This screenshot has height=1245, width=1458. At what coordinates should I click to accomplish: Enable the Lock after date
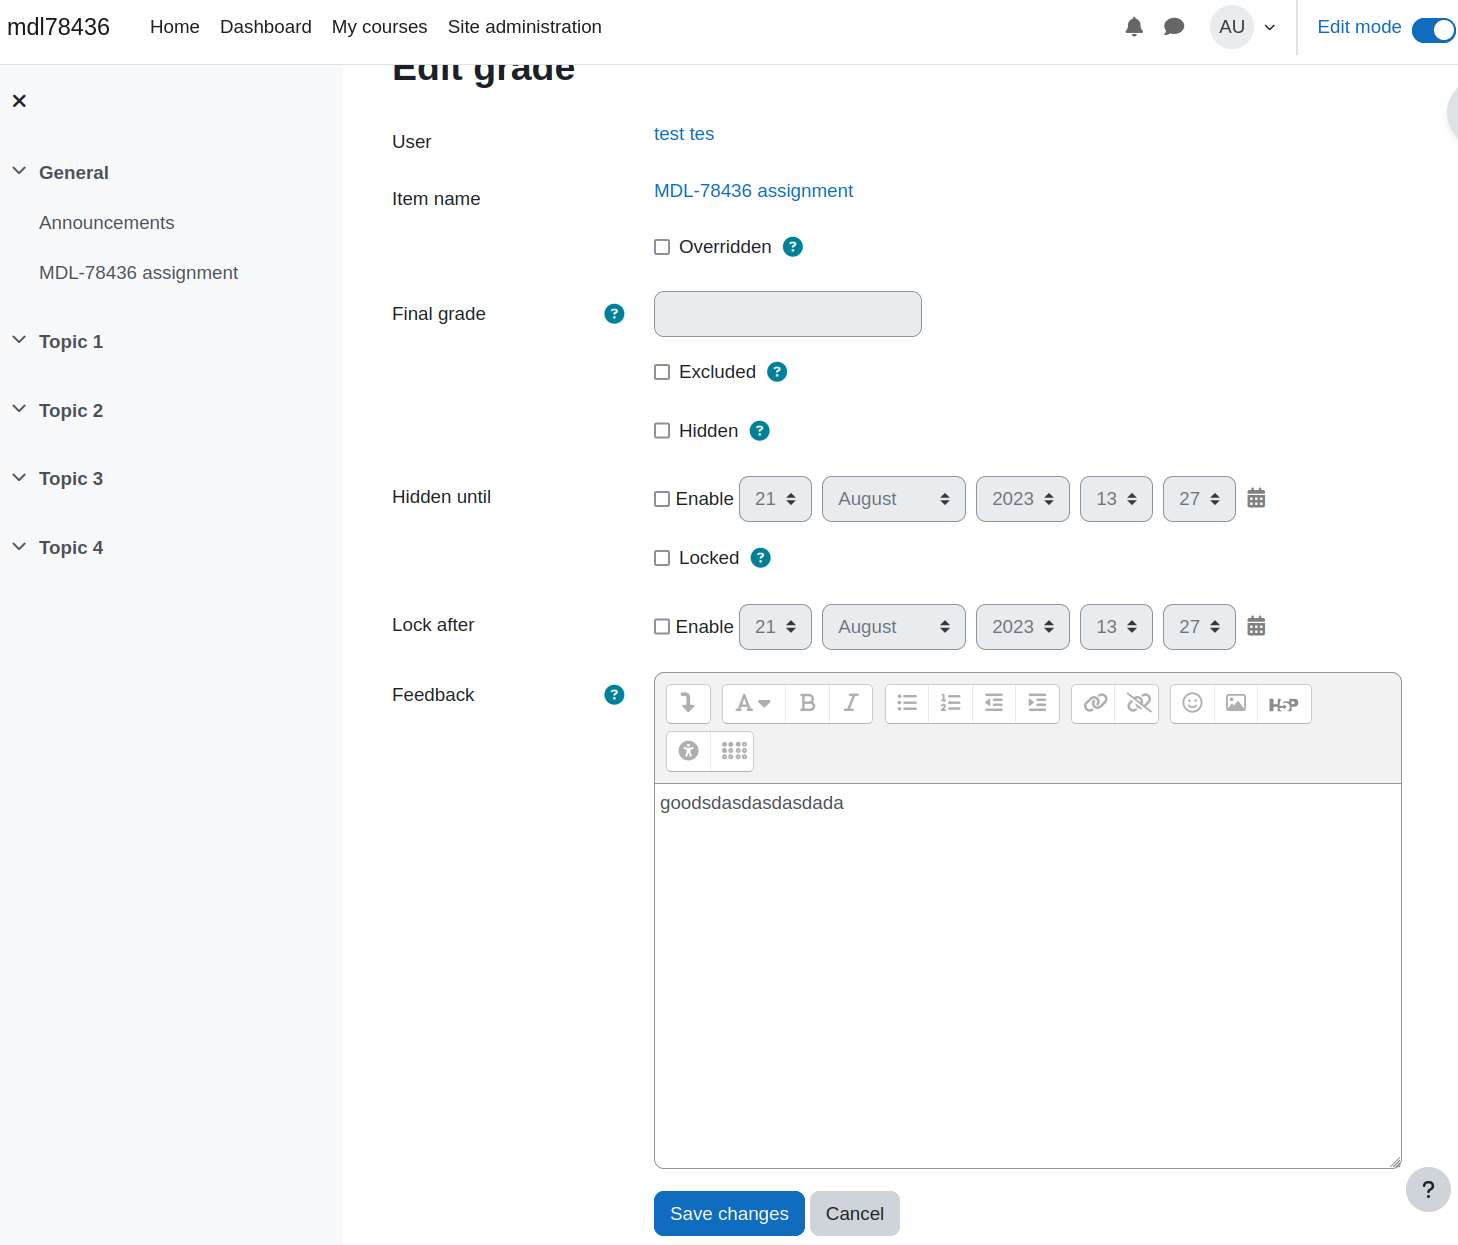click(662, 627)
